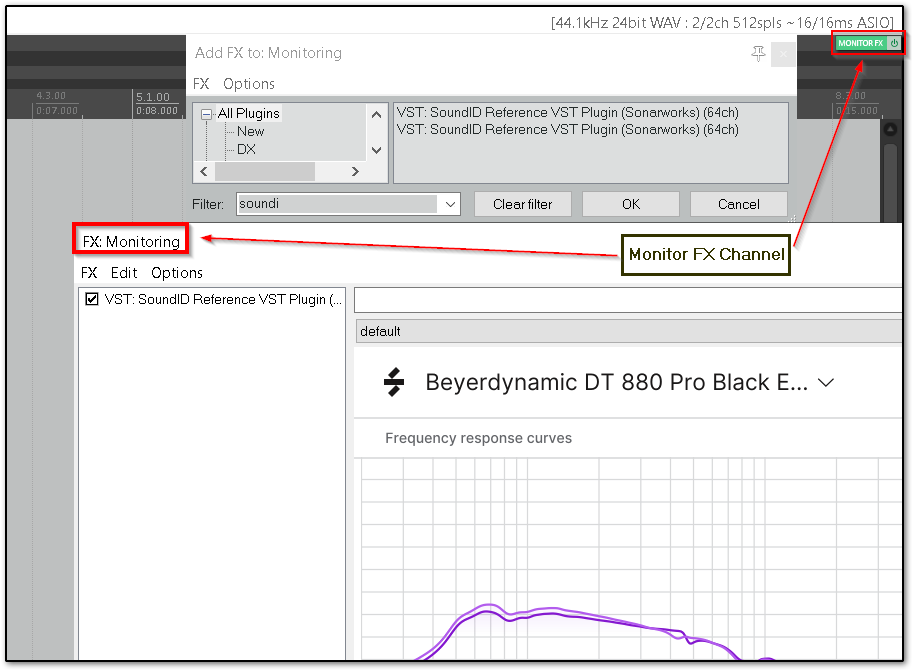
Task: Click the audio device status text showing 44.1kHz
Action: pyautogui.click(x=722, y=23)
